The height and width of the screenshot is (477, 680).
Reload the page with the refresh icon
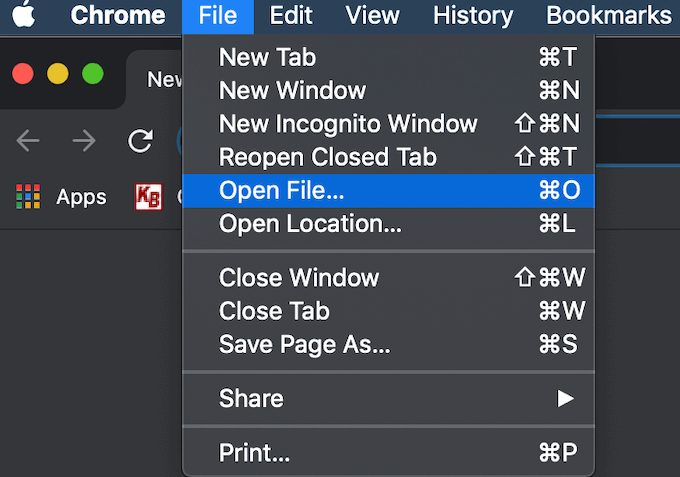140,141
